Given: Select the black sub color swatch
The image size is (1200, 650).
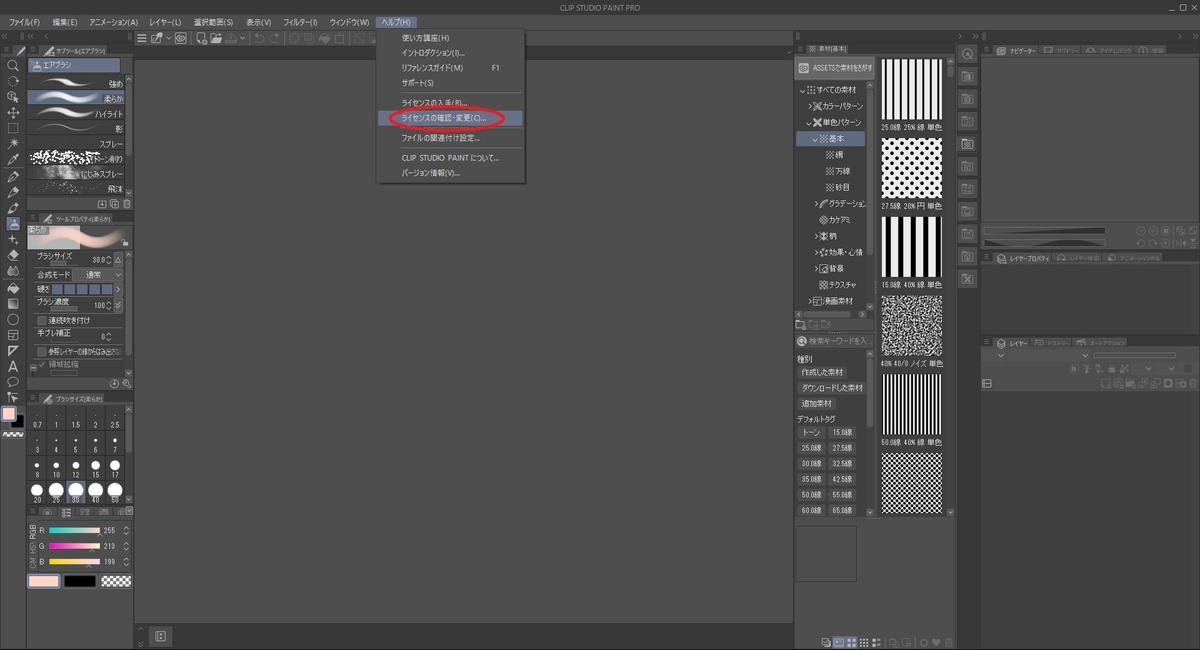Looking at the screenshot, I should tap(80, 581).
